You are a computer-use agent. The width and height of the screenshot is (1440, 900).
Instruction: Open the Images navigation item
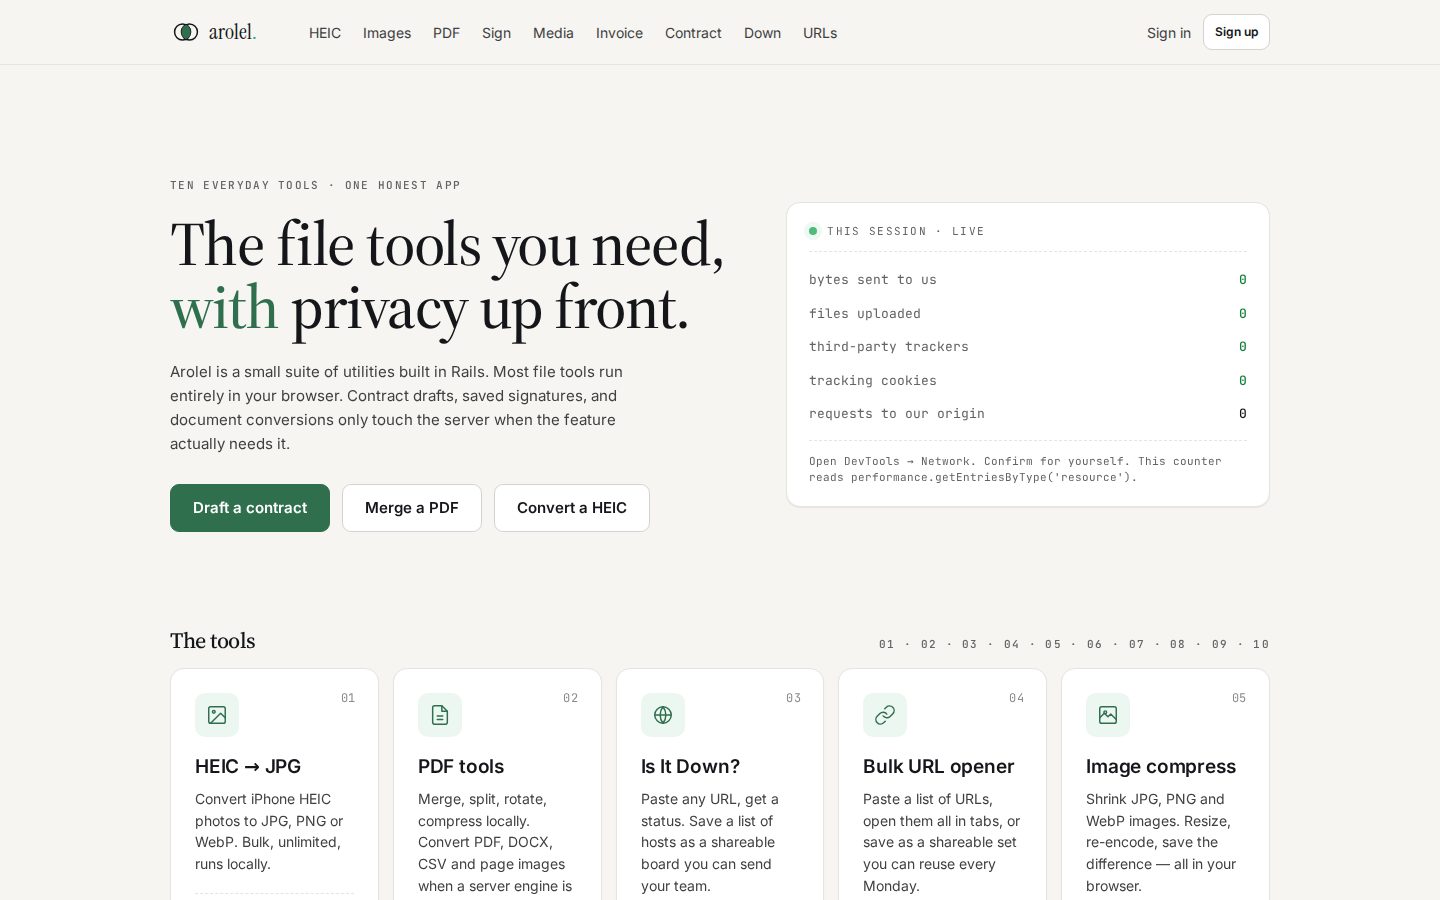(387, 33)
